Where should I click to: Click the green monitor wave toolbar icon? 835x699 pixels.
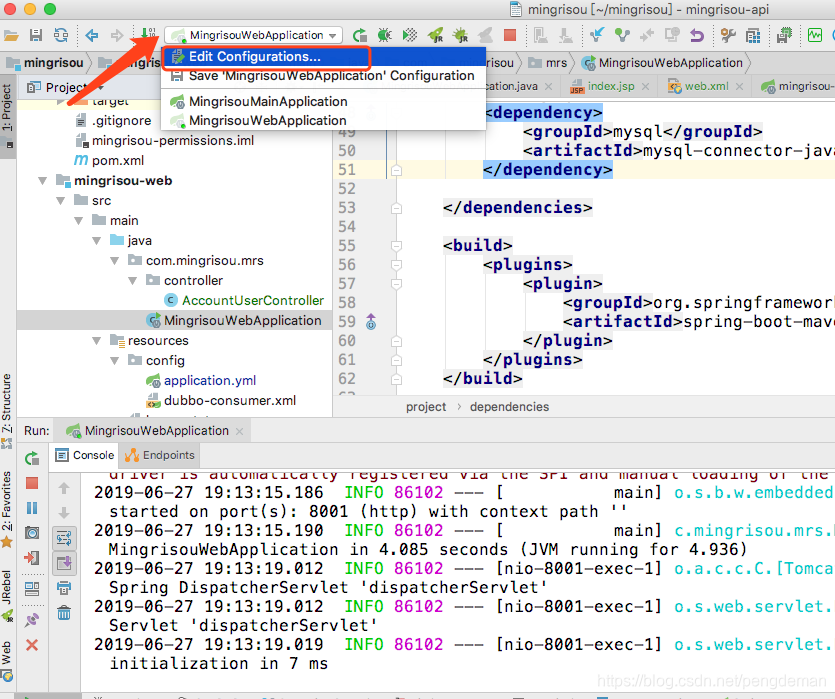click(815, 36)
